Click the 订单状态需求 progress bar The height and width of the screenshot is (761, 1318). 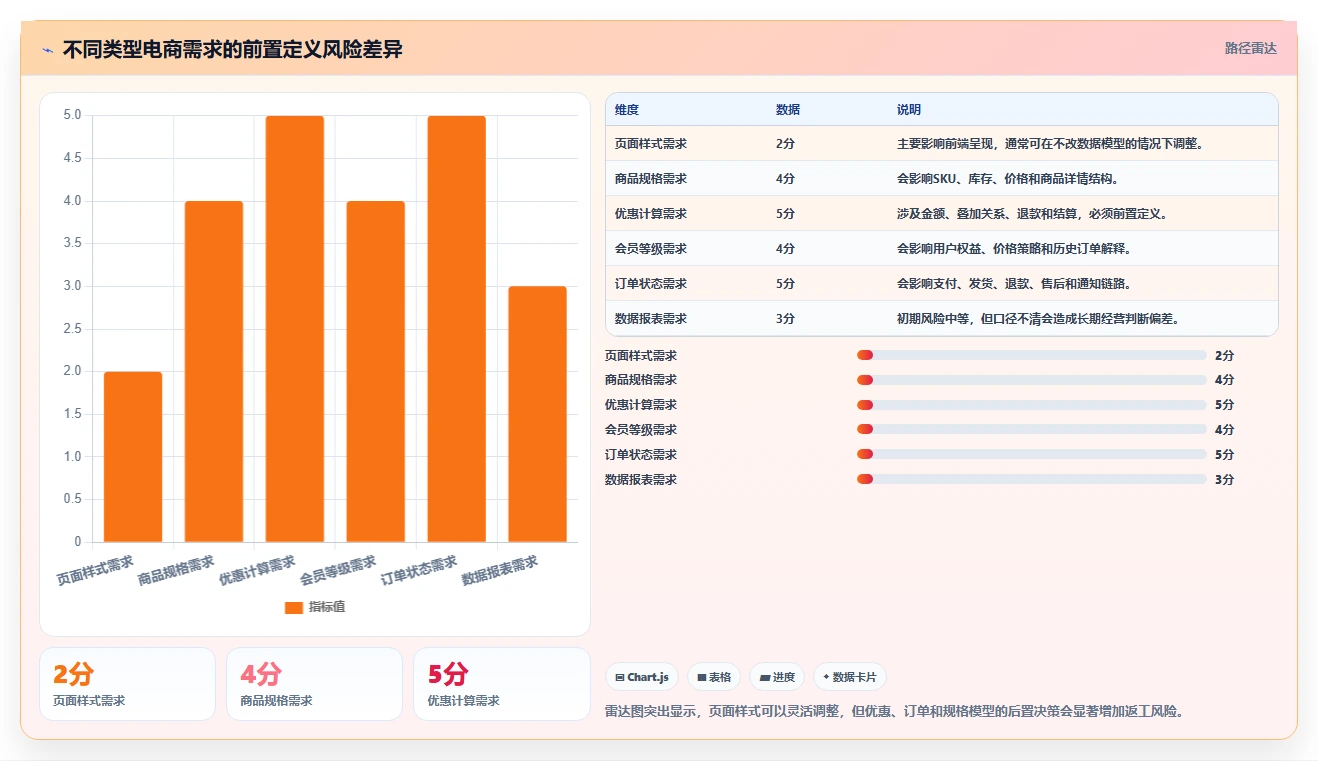point(1031,455)
